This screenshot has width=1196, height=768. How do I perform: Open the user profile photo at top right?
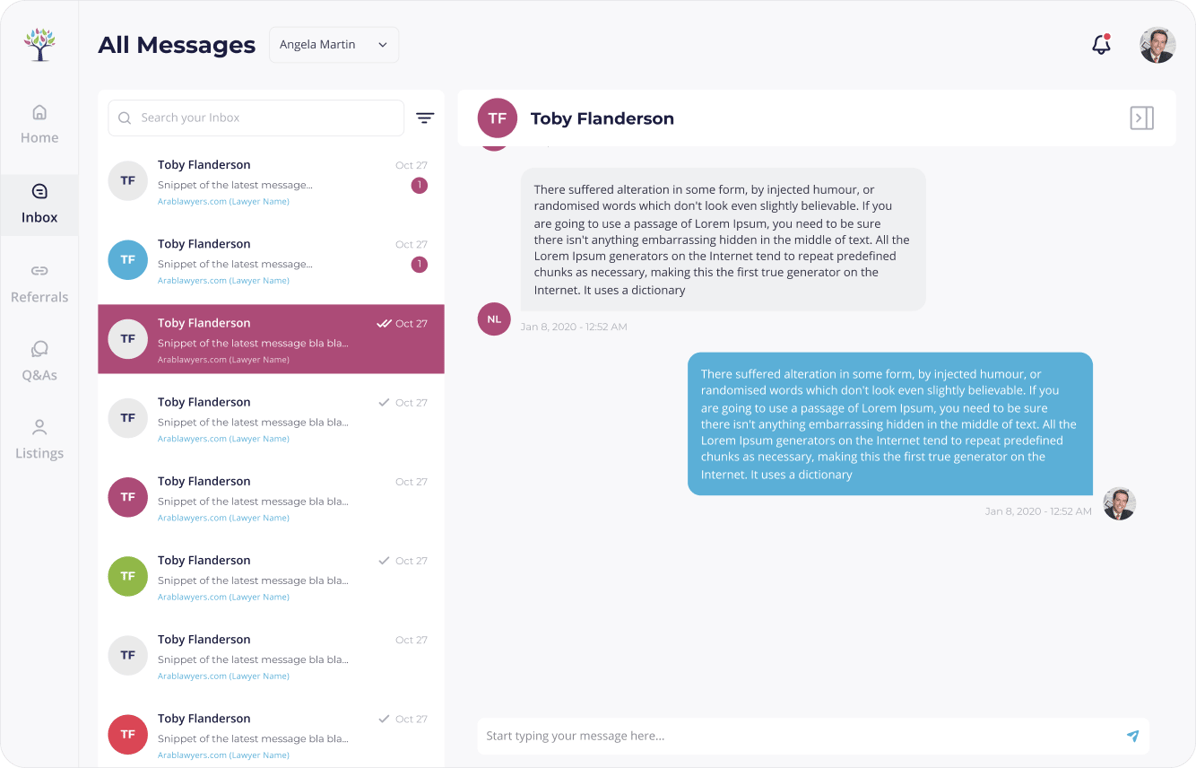[x=1157, y=46]
